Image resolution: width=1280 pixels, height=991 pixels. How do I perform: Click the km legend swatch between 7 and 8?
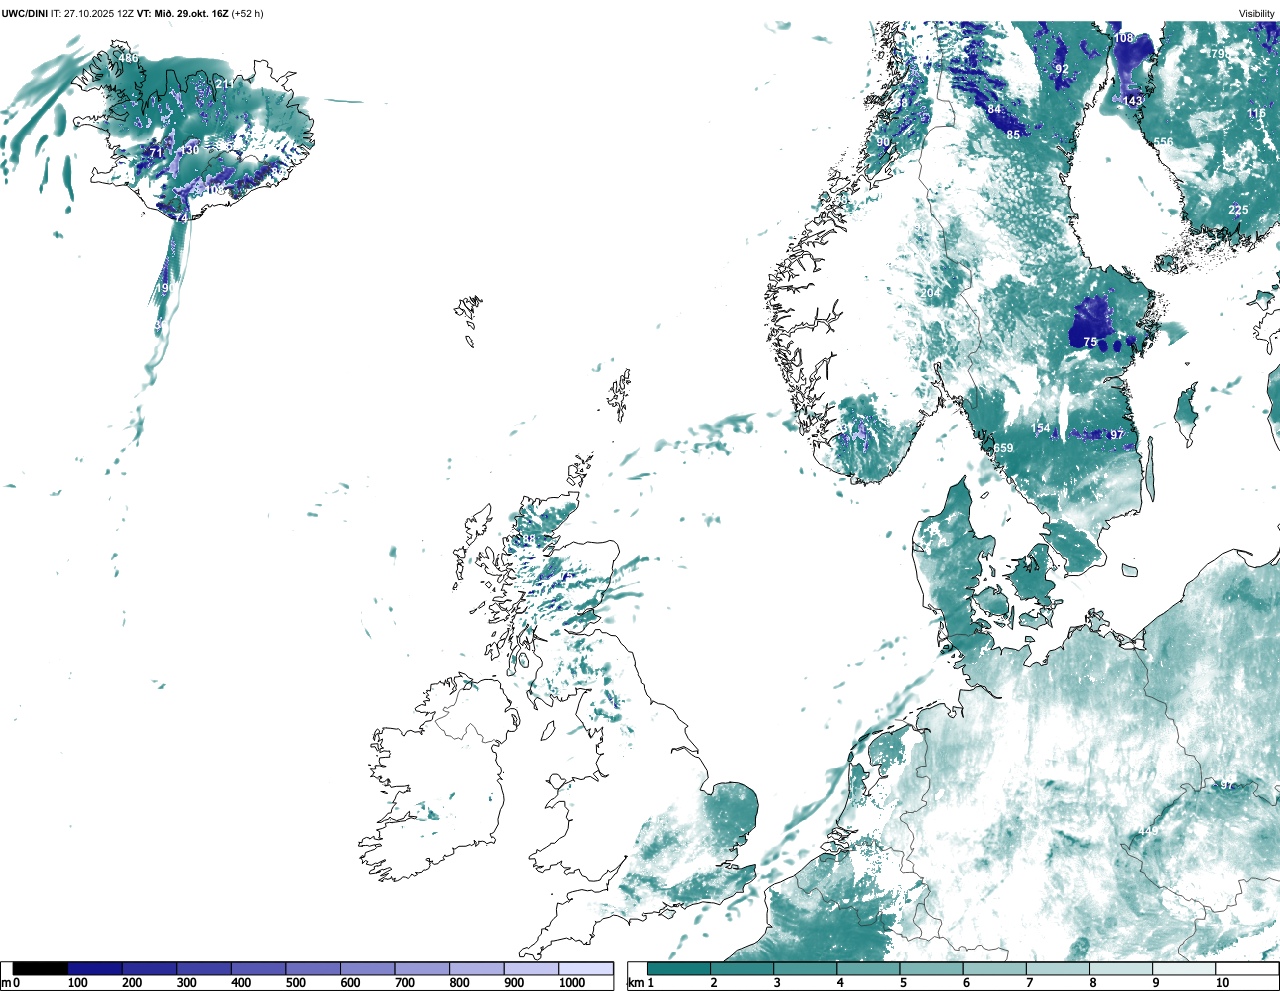[x=1057, y=968]
